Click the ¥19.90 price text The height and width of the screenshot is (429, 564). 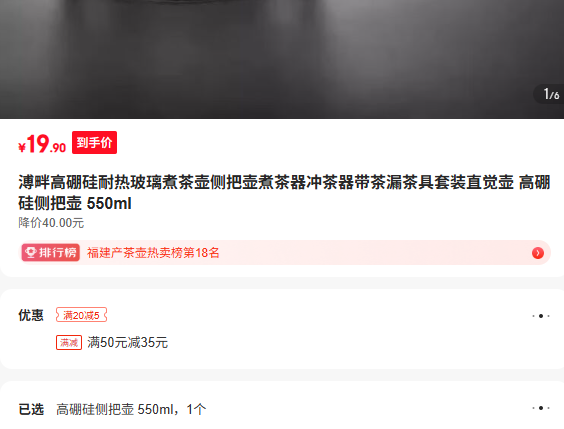pyautogui.click(x=42, y=144)
